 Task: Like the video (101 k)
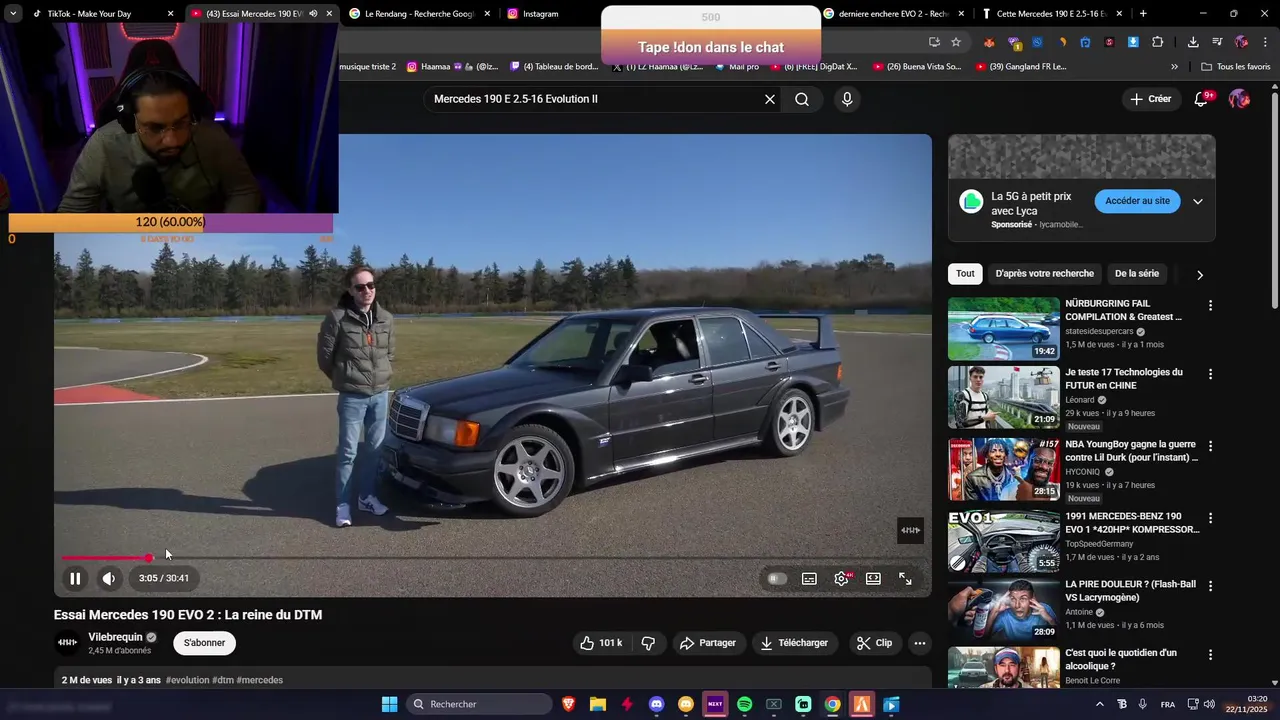tap(601, 643)
